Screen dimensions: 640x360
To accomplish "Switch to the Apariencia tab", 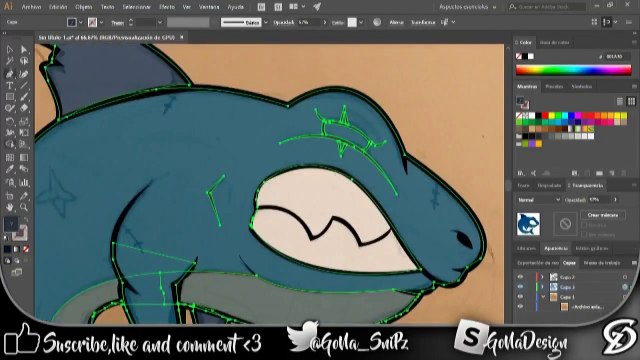I will [556, 248].
